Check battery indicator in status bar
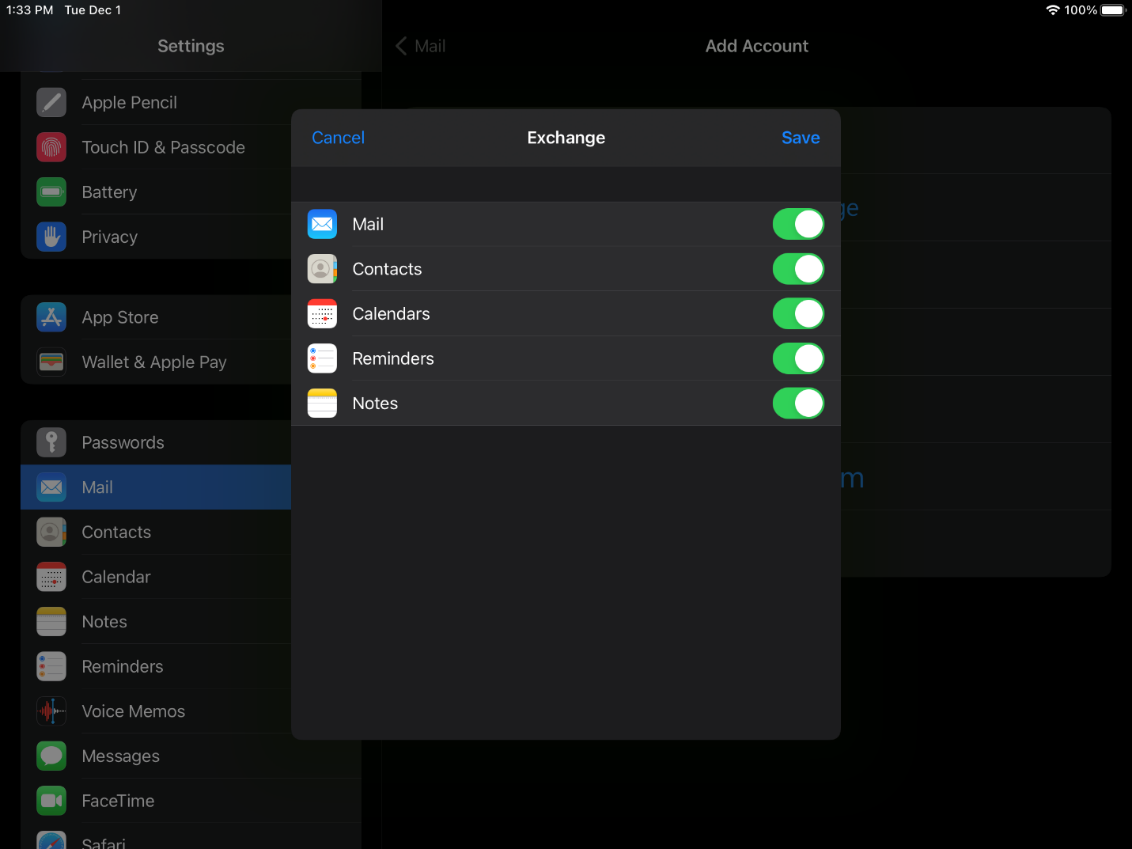This screenshot has height=849, width=1132. click(1113, 10)
